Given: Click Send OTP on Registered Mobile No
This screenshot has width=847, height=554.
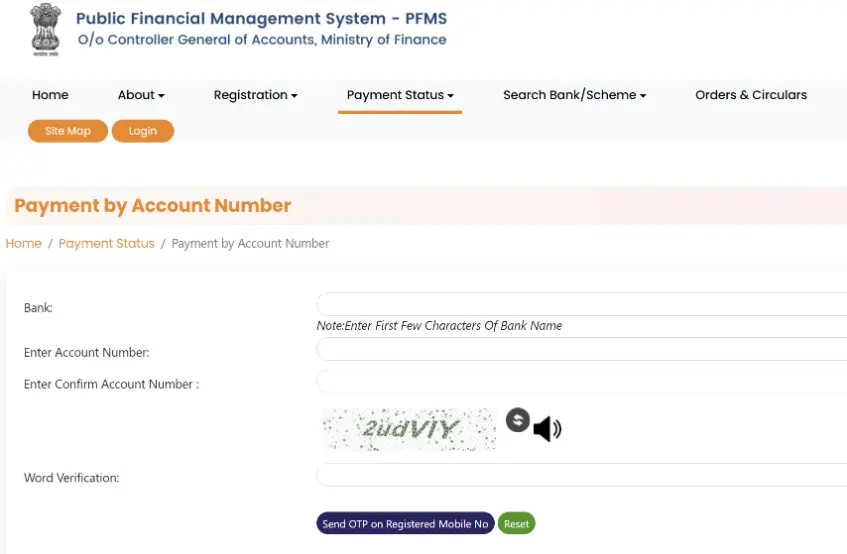Looking at the screenshot, I should click(405, 524).
